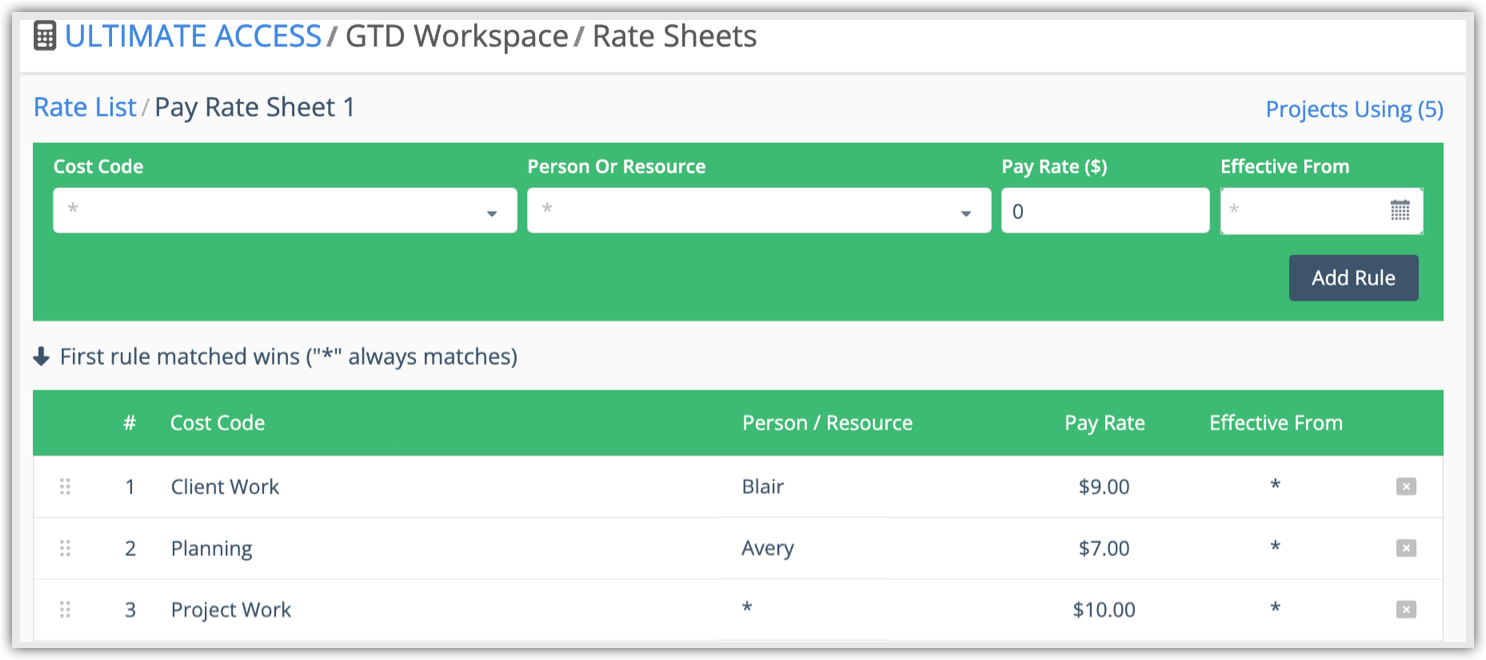
Task: Click the Pay Rate column header
Action: click(x=1104, y=423)
